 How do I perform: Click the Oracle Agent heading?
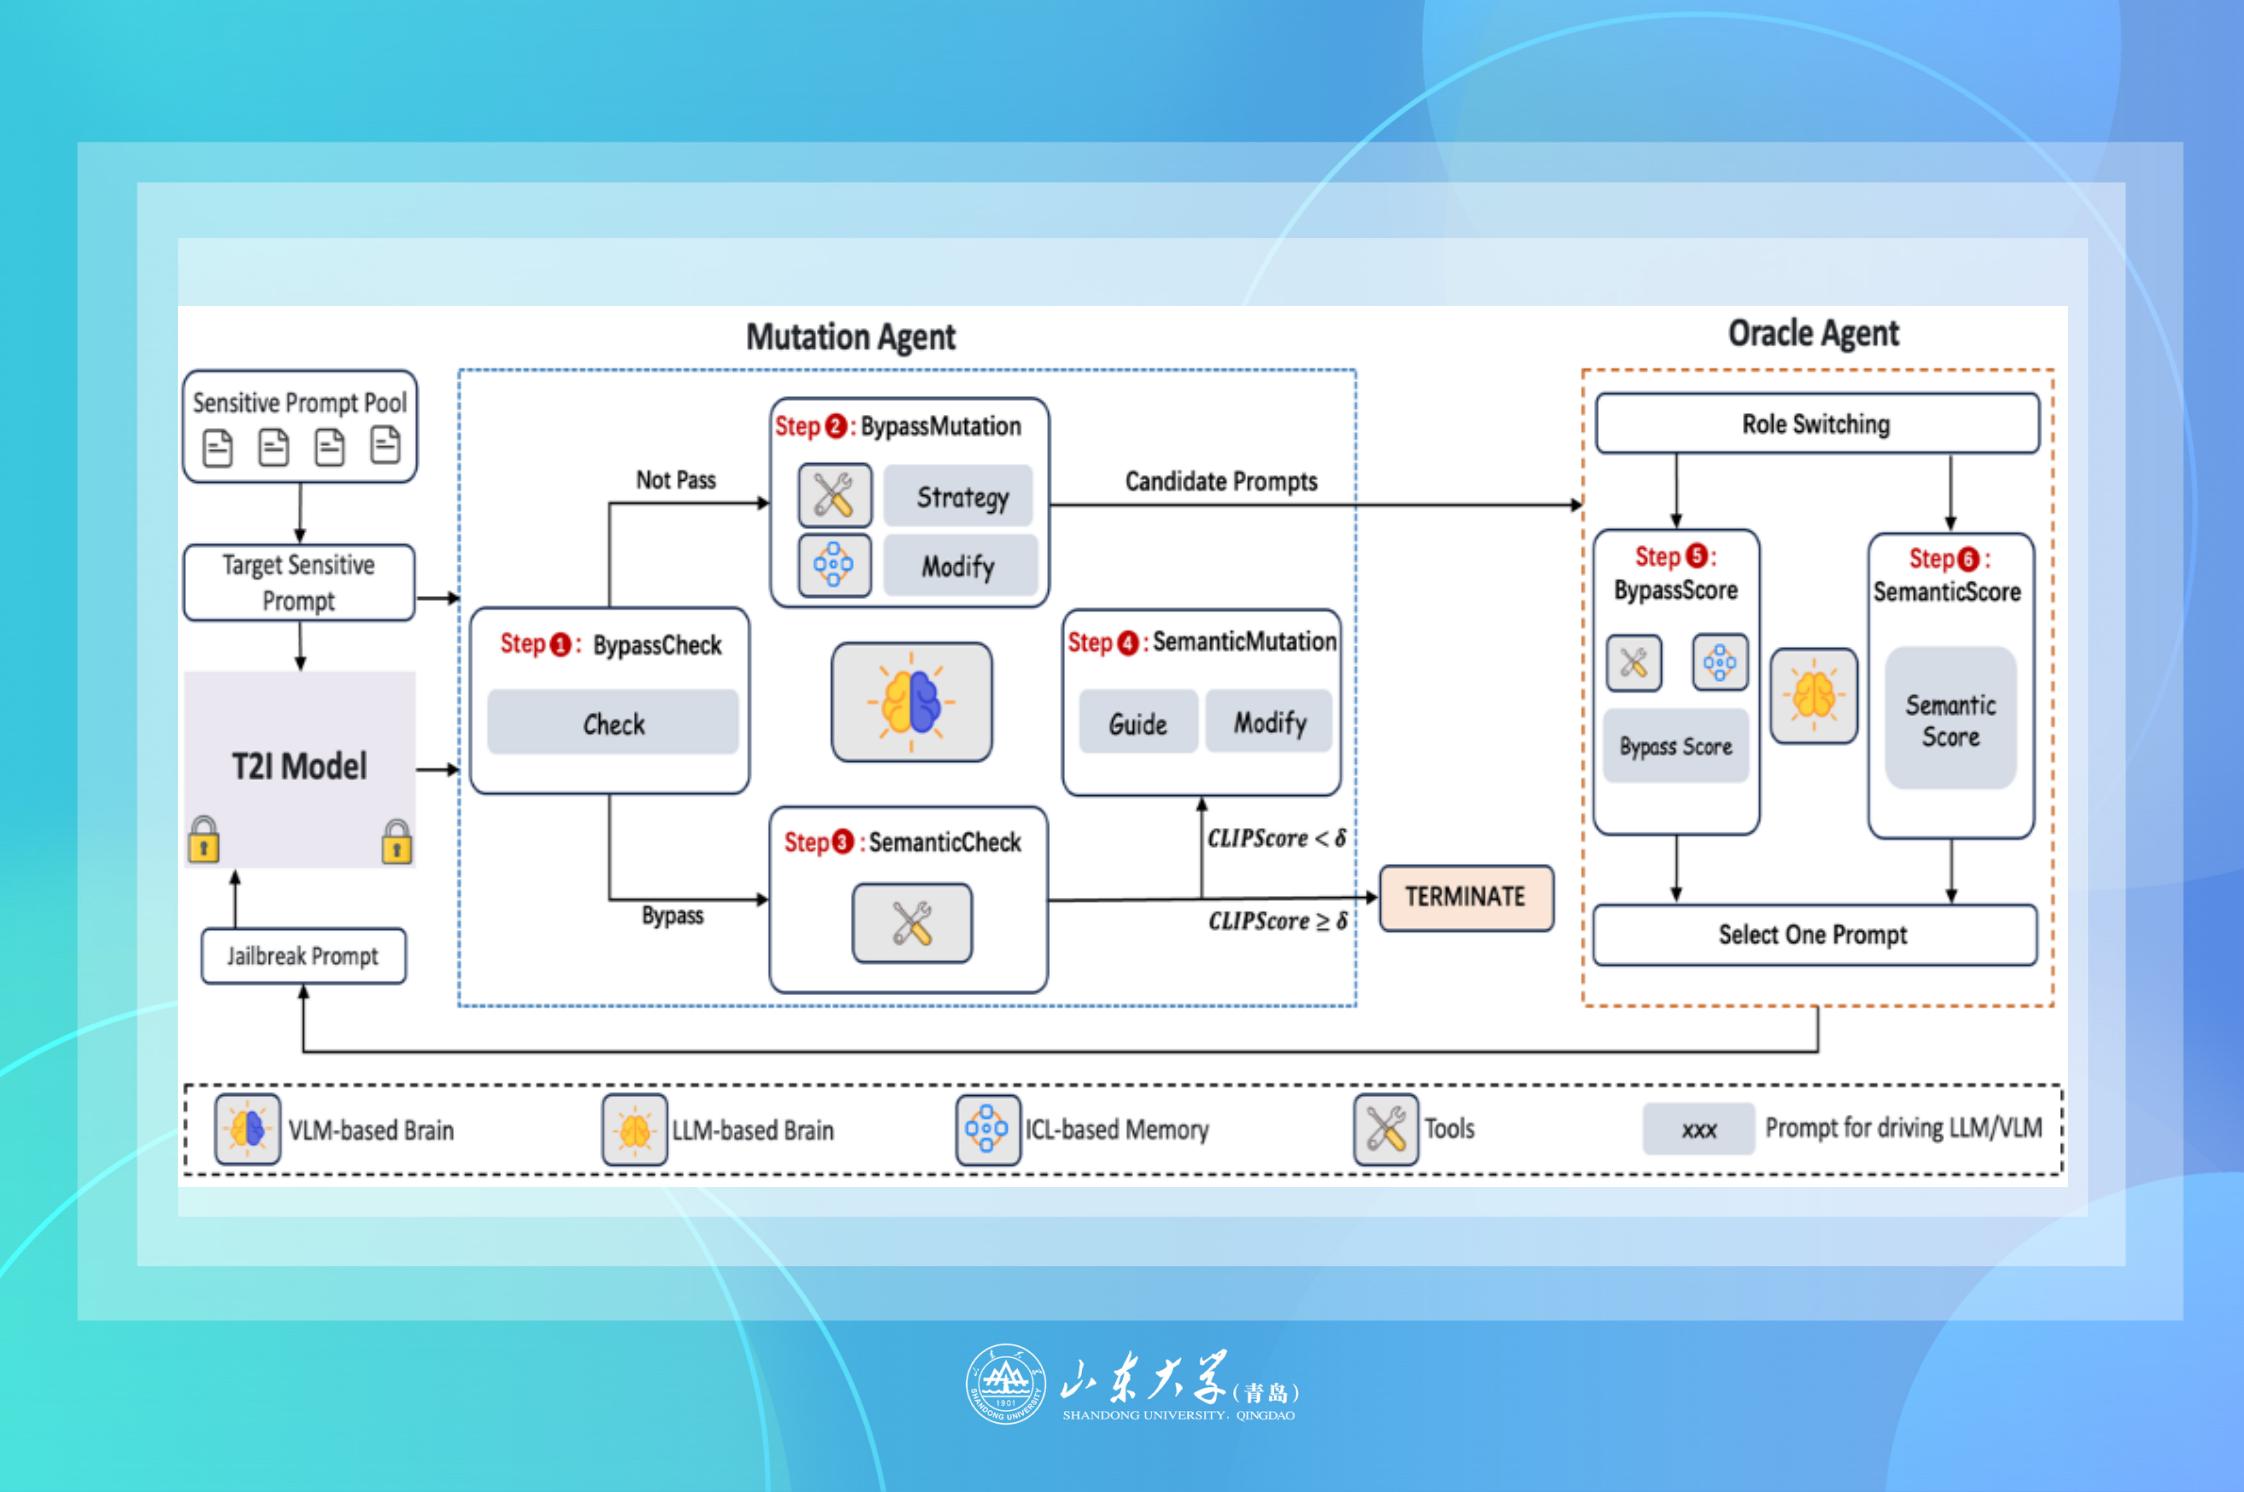tap(1814, 334)
